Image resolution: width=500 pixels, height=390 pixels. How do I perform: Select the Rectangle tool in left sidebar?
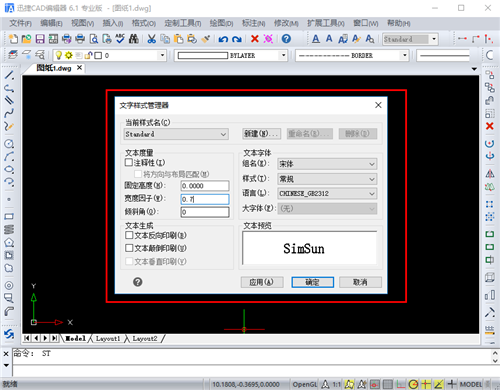[9, 217]
